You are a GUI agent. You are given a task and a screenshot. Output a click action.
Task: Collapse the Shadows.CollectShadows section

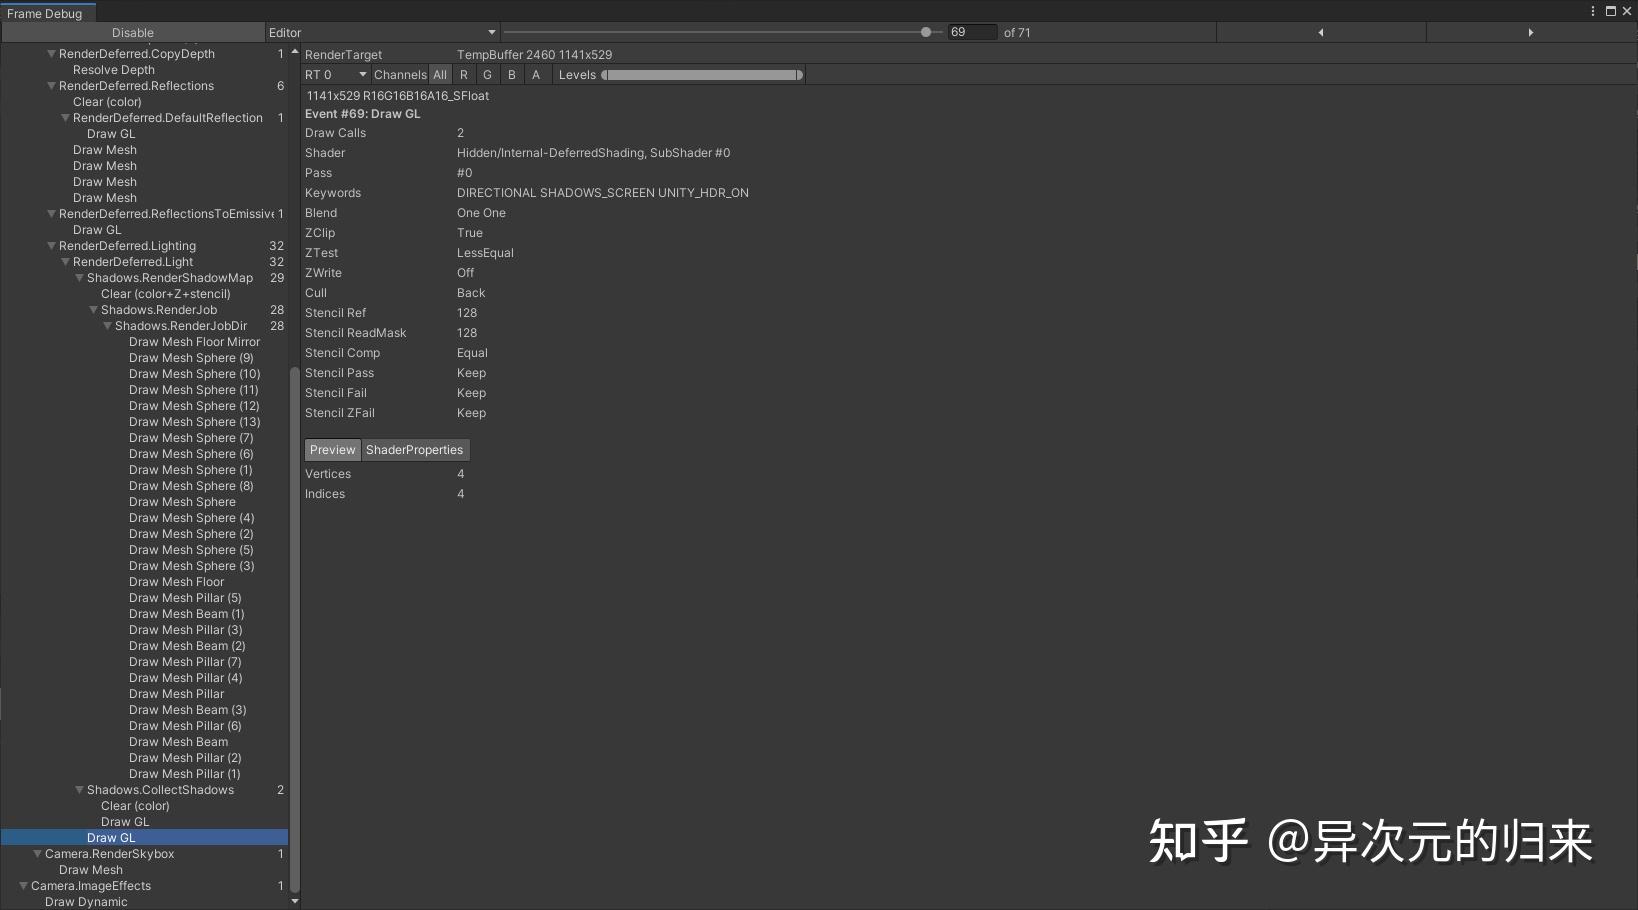tap(80, 790)
